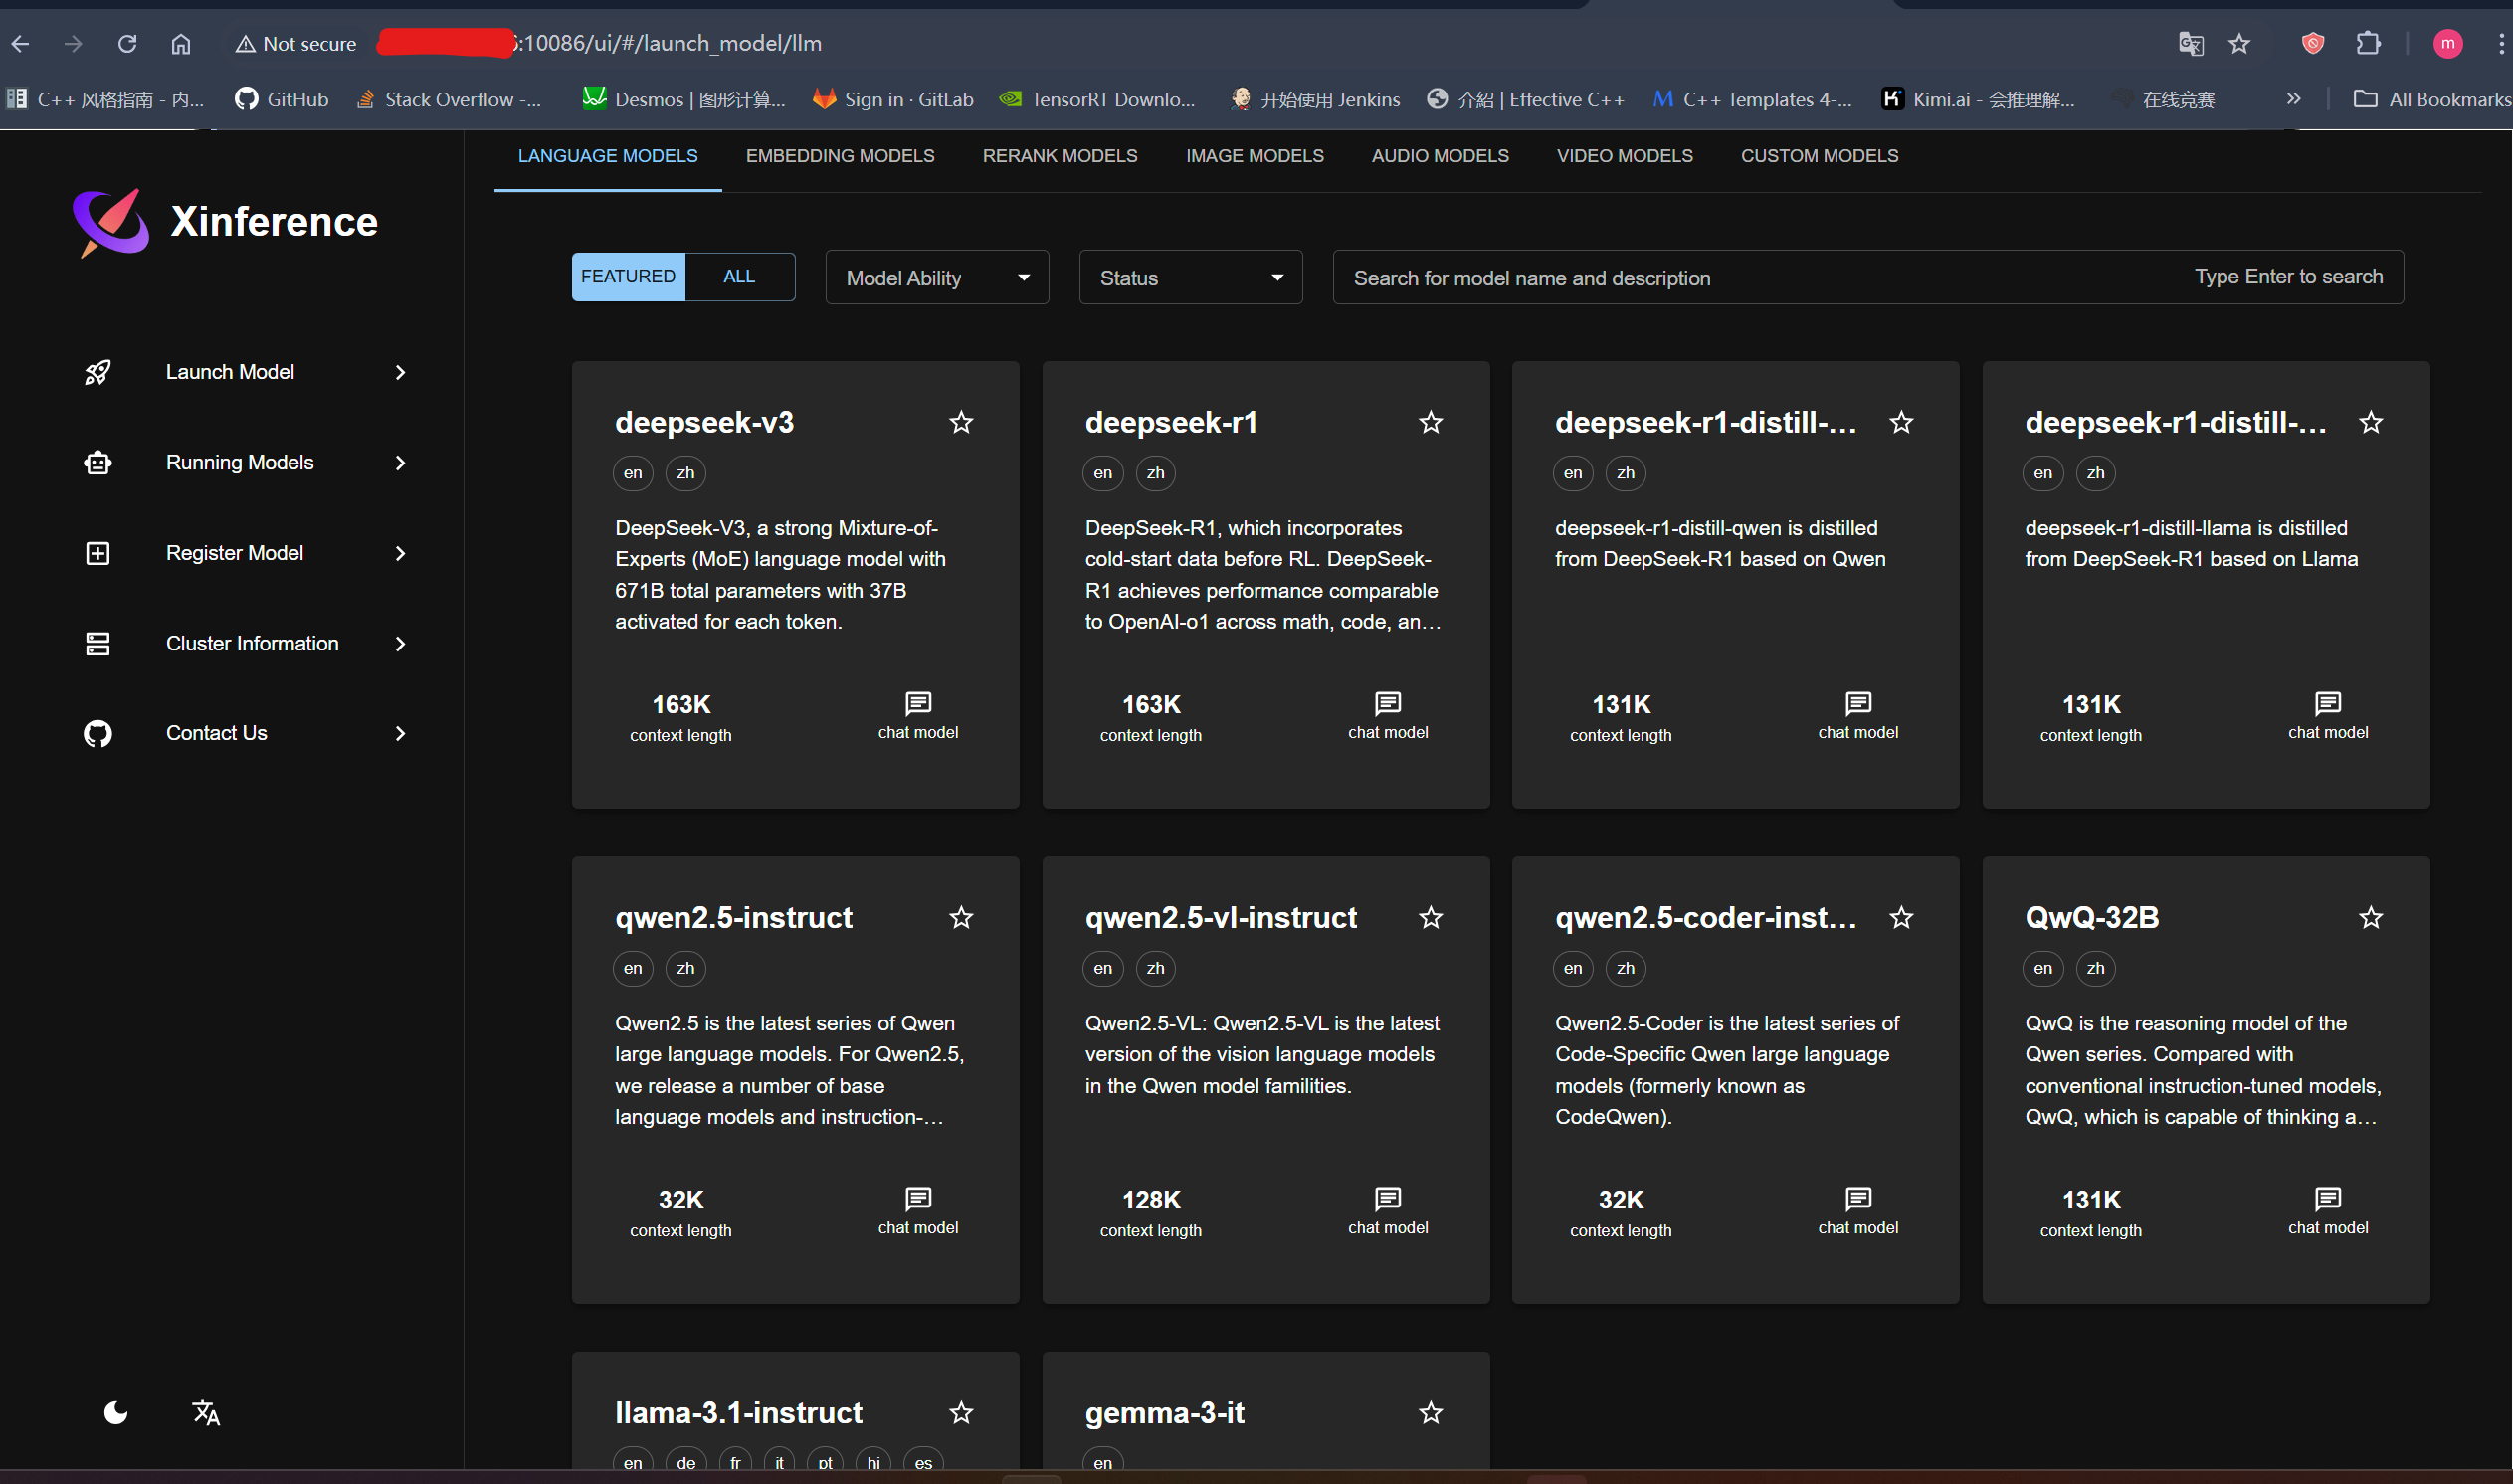Open the Model Ability dropdown

937,277
